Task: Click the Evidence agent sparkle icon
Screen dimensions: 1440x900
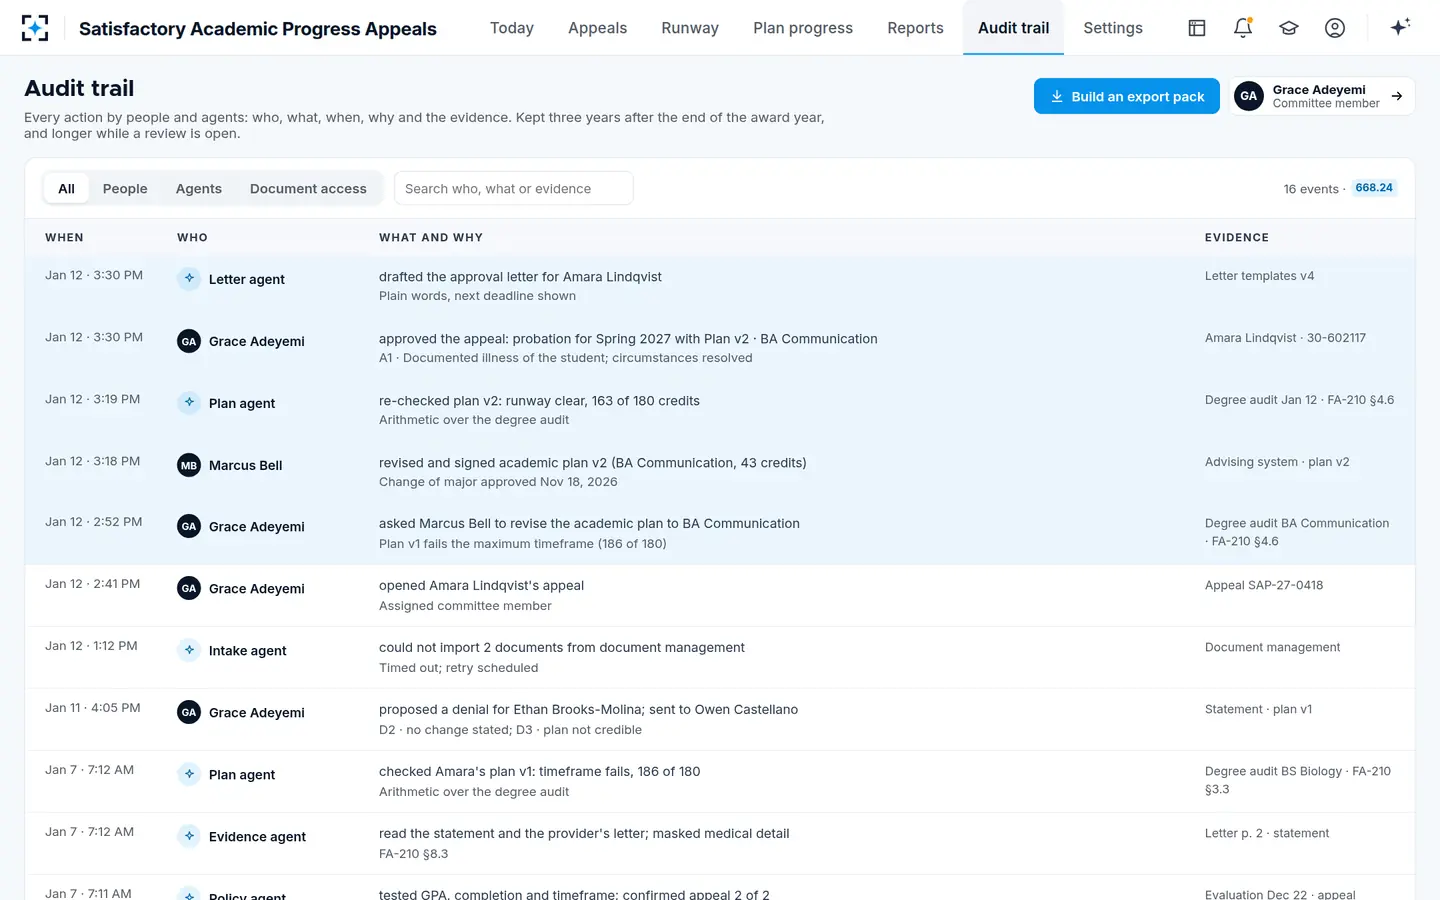Action: click(x=189, y=836)
